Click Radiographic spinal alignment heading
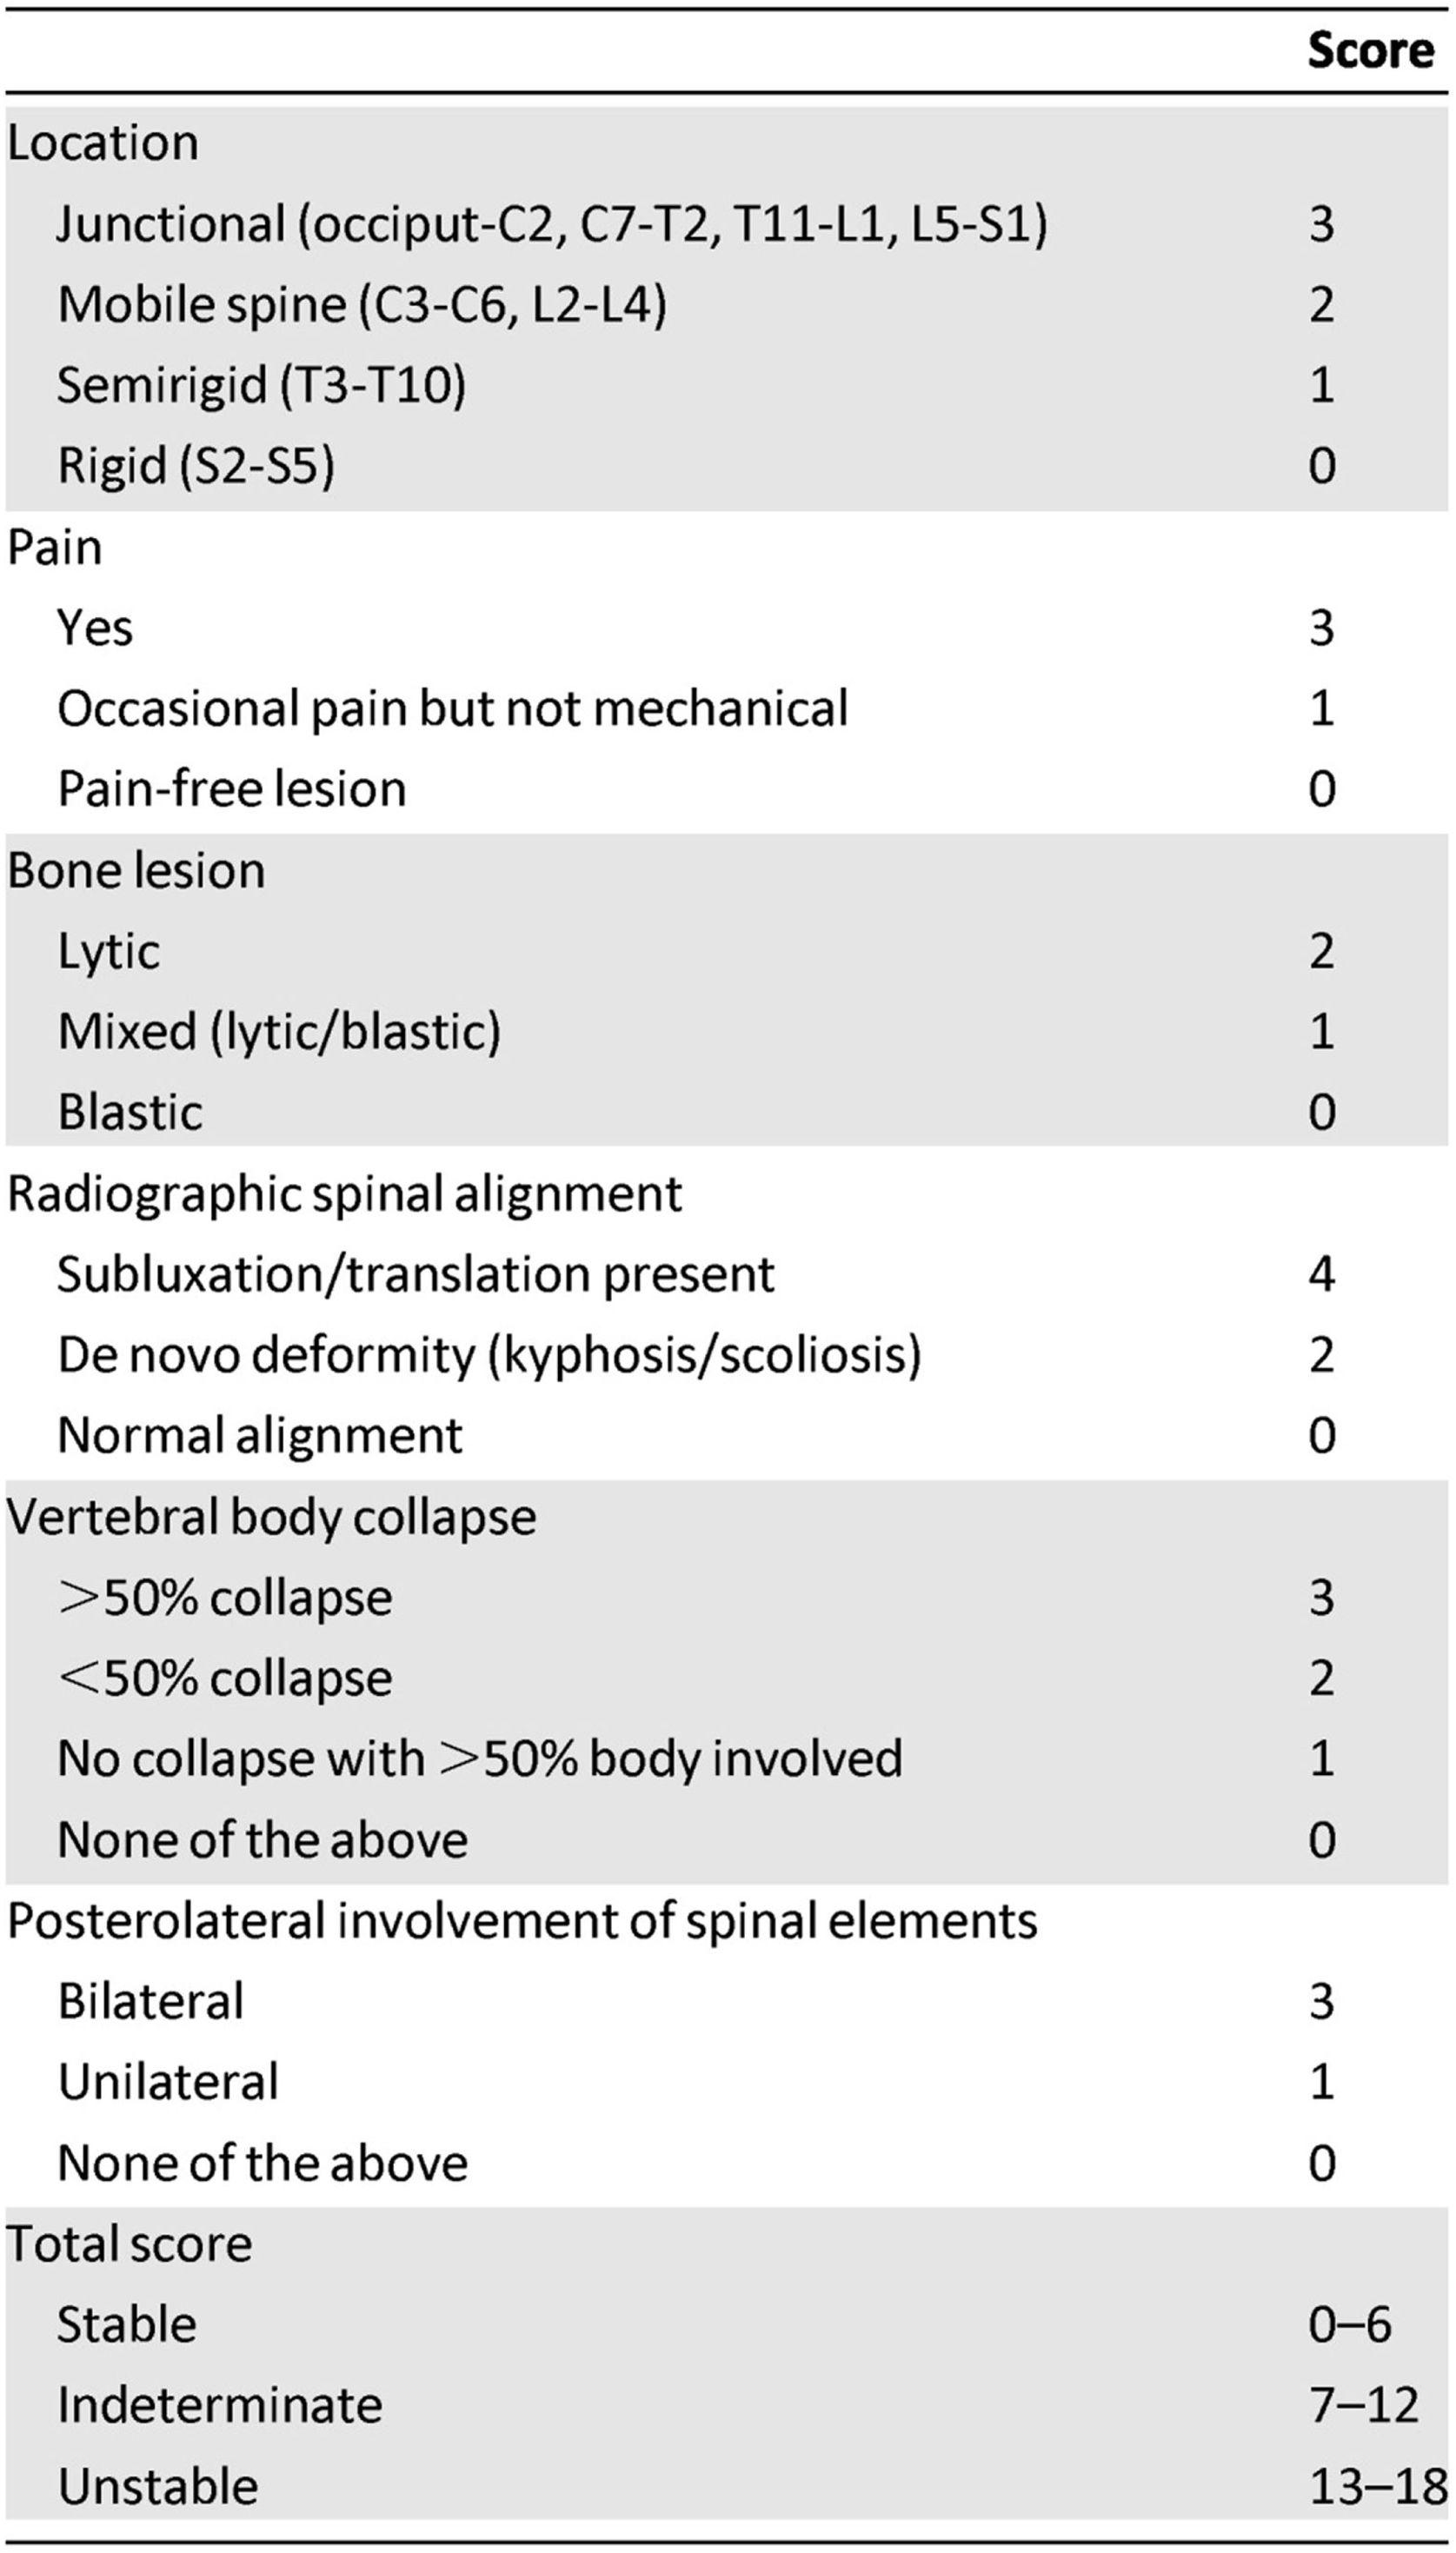This screenshot has width=1456, height=2553. [x=345, y=1194]
